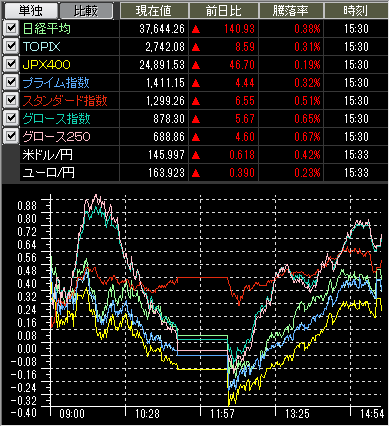The height and width of the screenshot is (427, 390).
Task: Uncheck the グロース250 checkbox
Action: click(11, 136)
